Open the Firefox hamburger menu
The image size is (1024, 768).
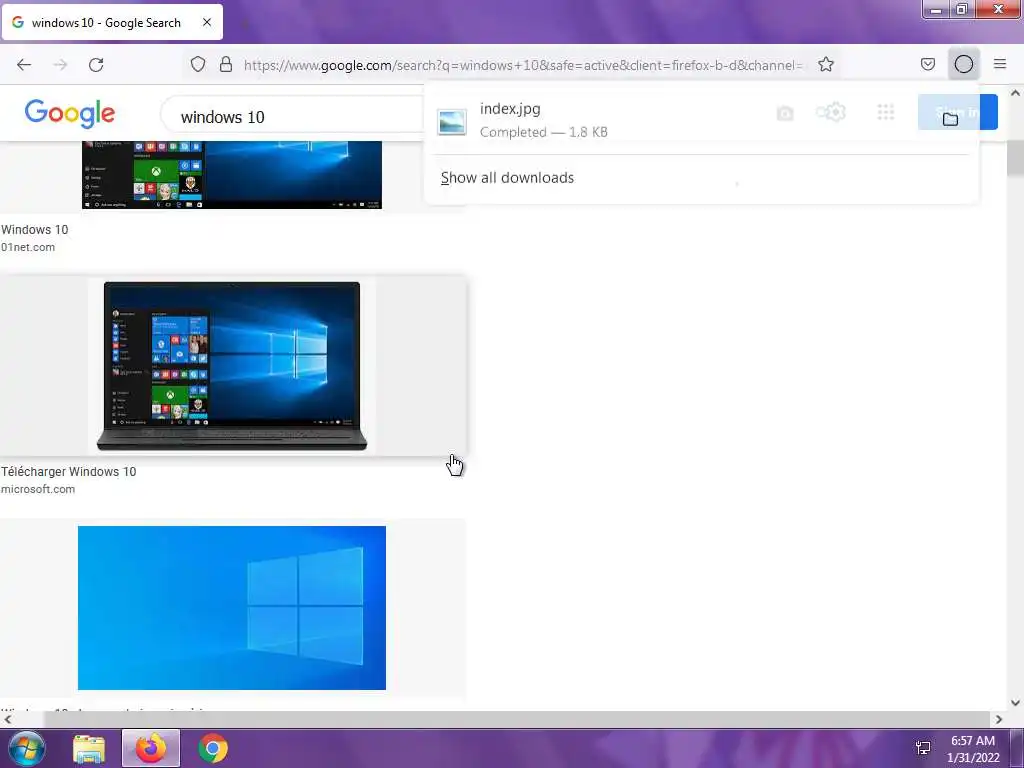coord(1000,64)
